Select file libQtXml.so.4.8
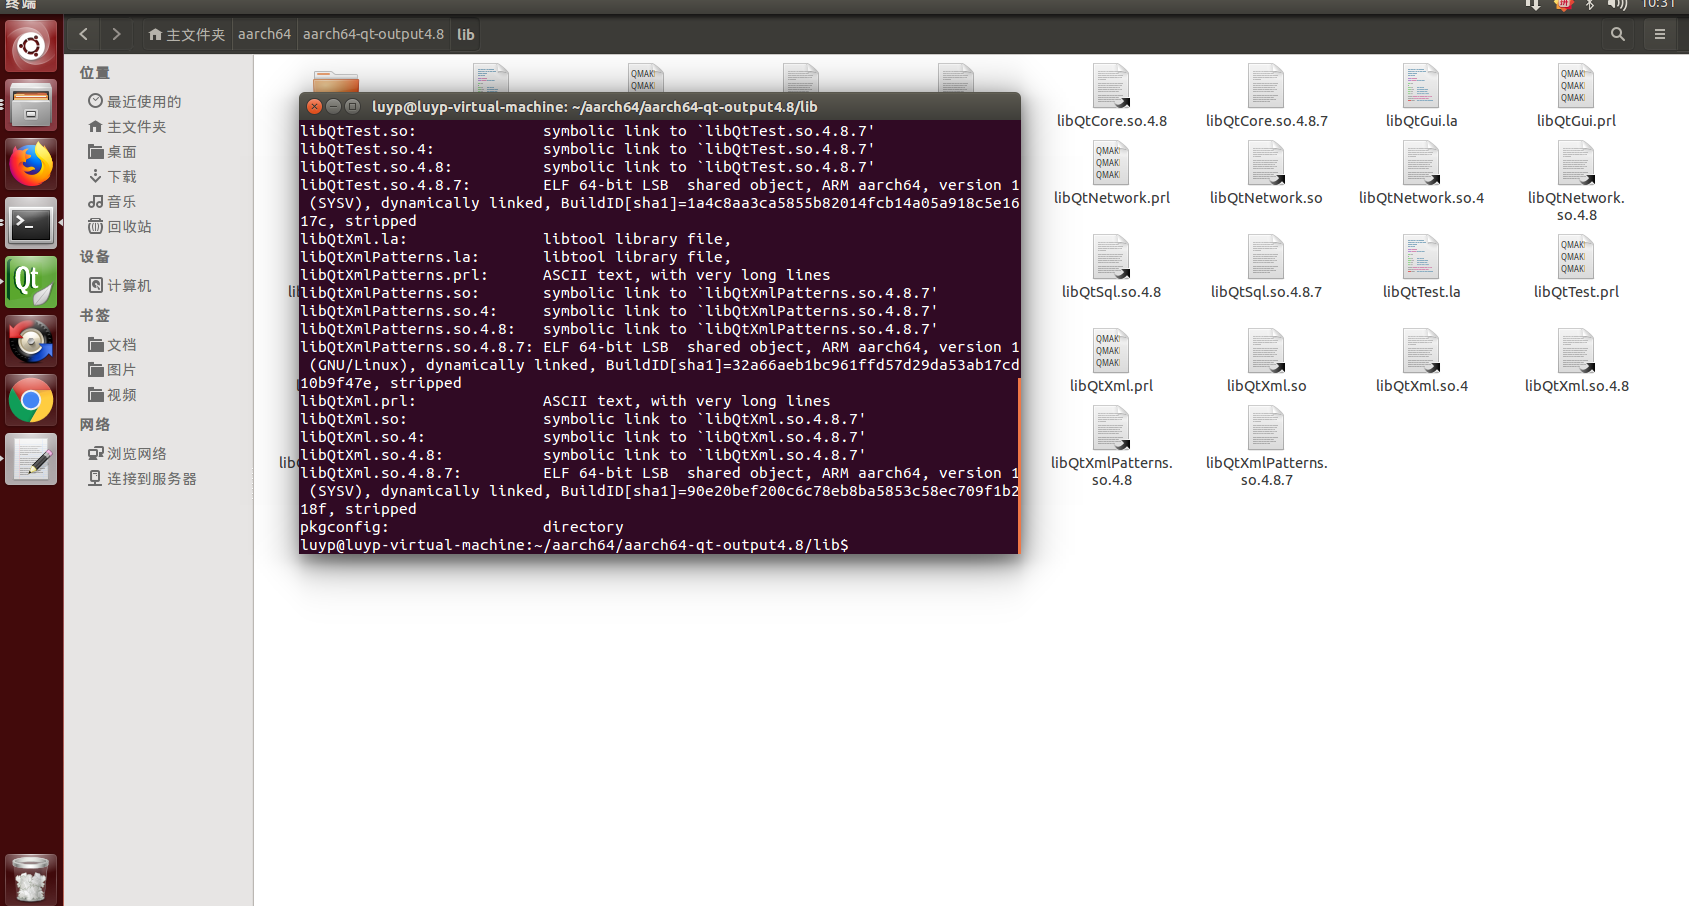 coord(1576,361)
